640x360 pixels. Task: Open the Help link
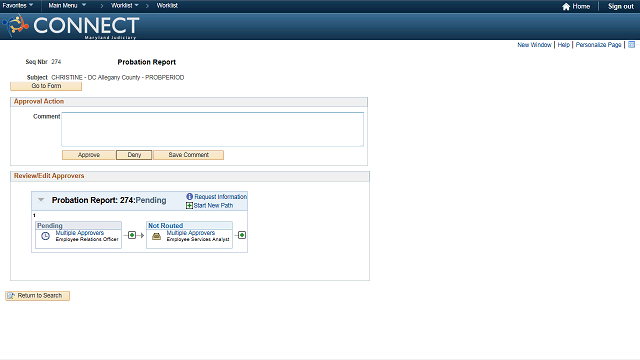[x=564, y=44]
